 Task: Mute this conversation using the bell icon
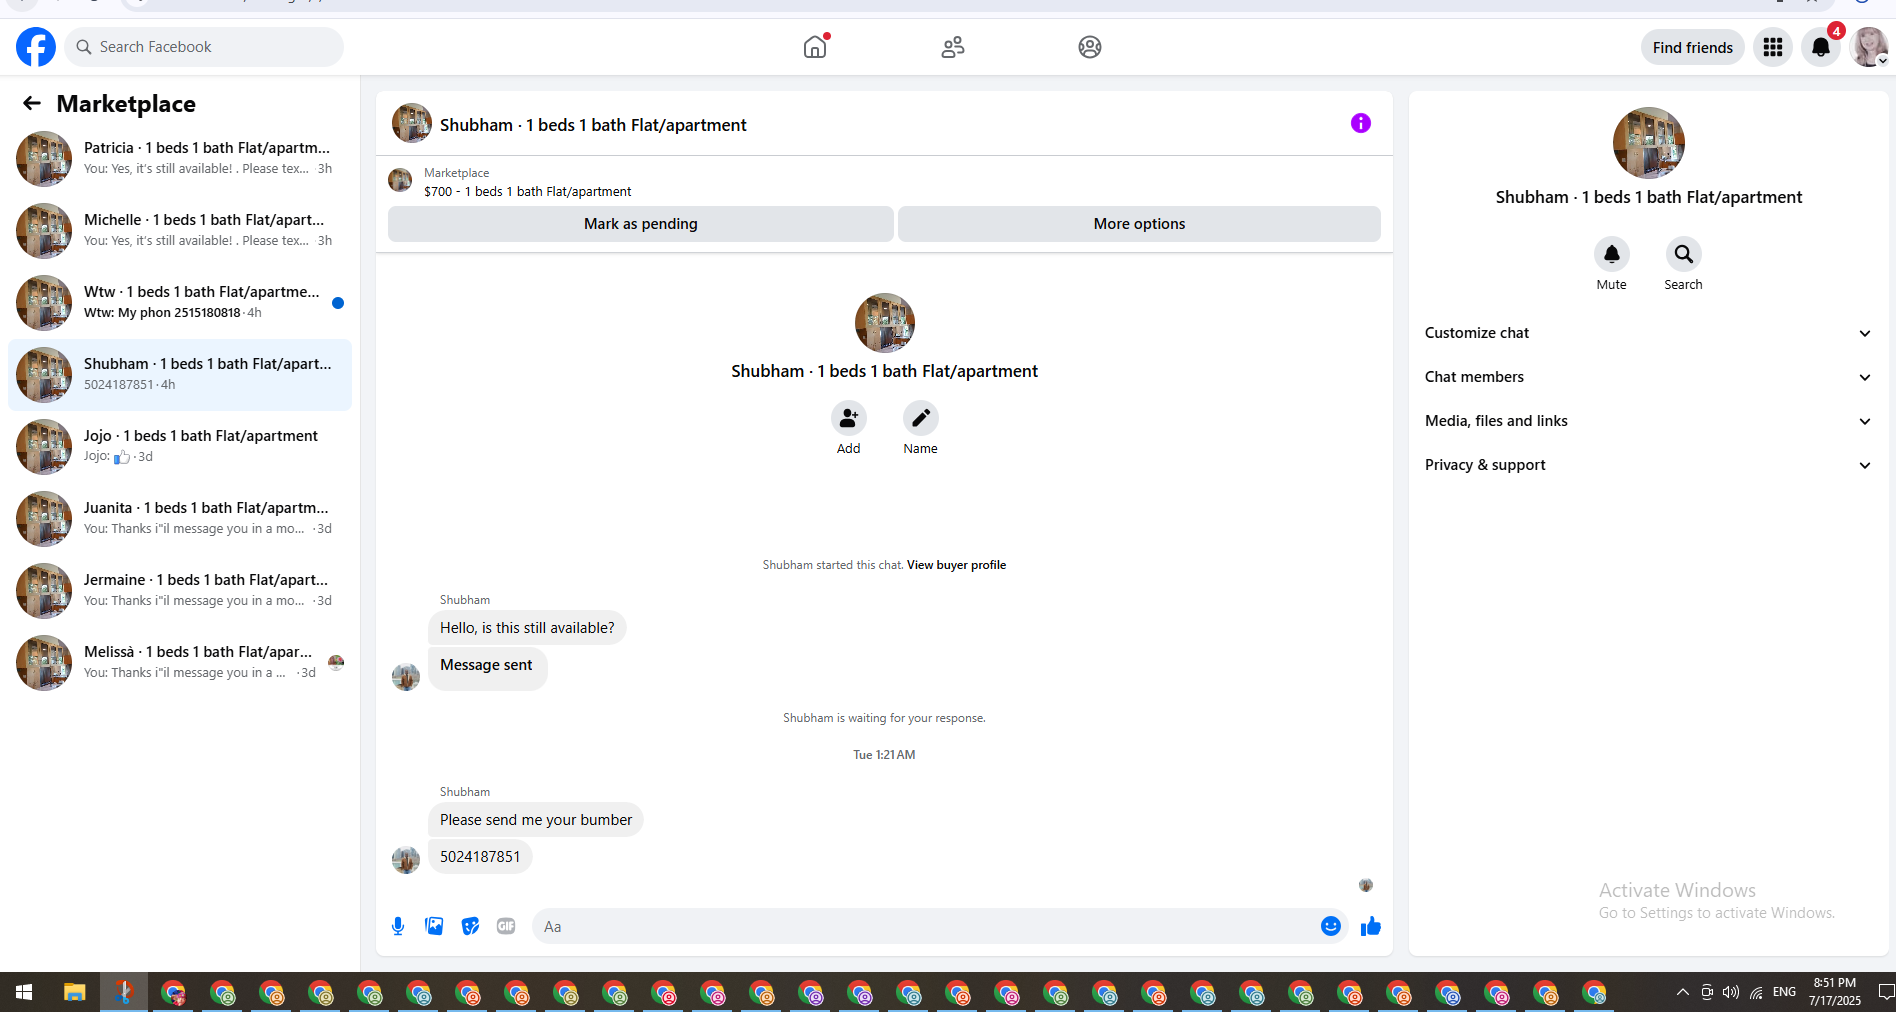tap(1611, 254)
